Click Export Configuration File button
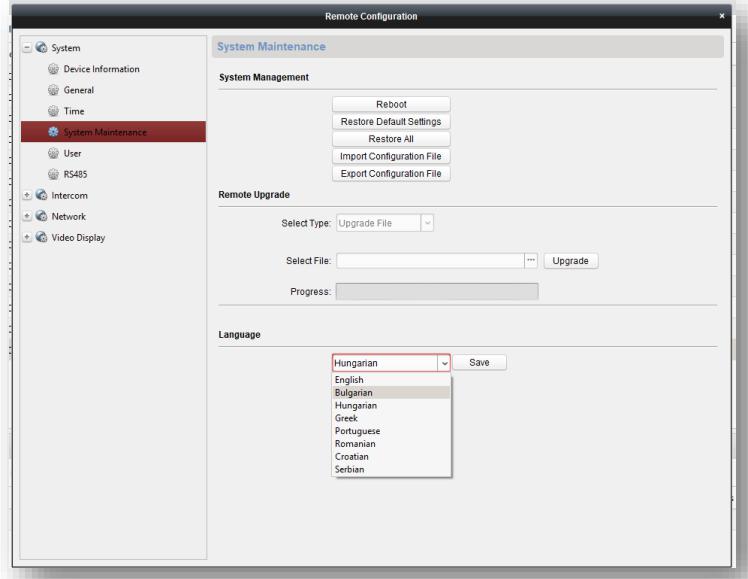Image resolution: width=748 pixels, height=579 pixels. (391, 174)
